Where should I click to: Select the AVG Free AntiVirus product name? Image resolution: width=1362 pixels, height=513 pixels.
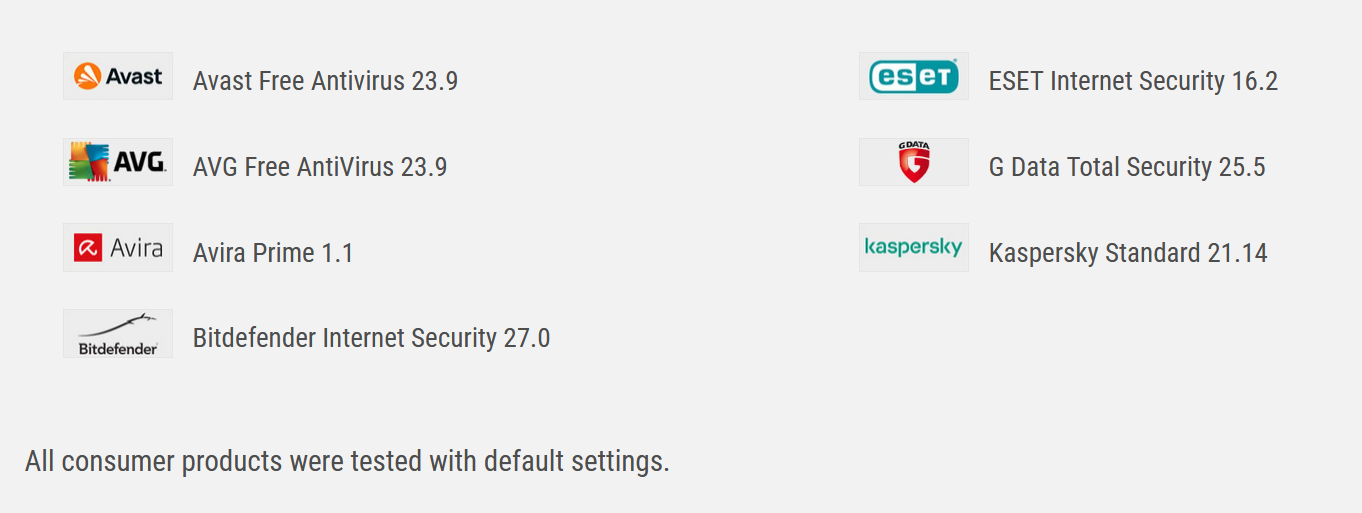[294, 166]
